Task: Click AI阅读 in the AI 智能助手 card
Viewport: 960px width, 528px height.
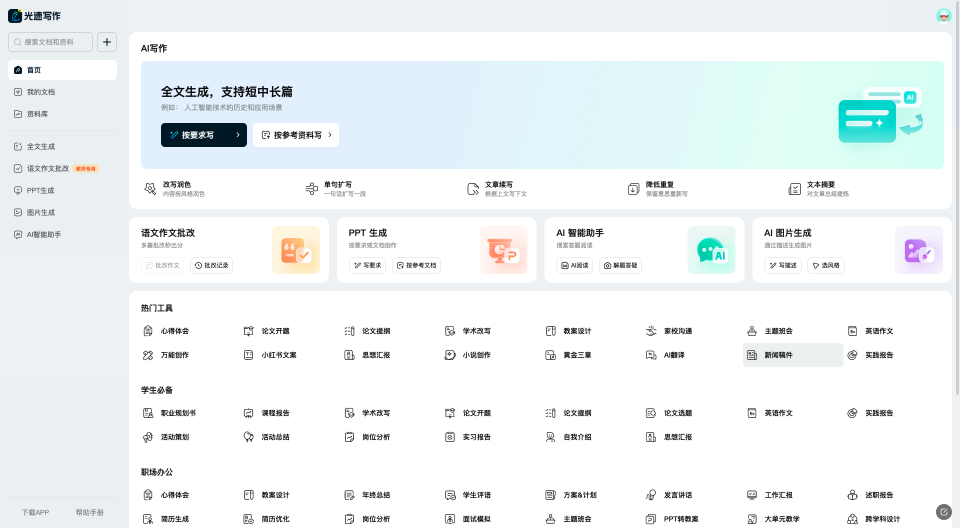Action: click(x=574, y=265)
